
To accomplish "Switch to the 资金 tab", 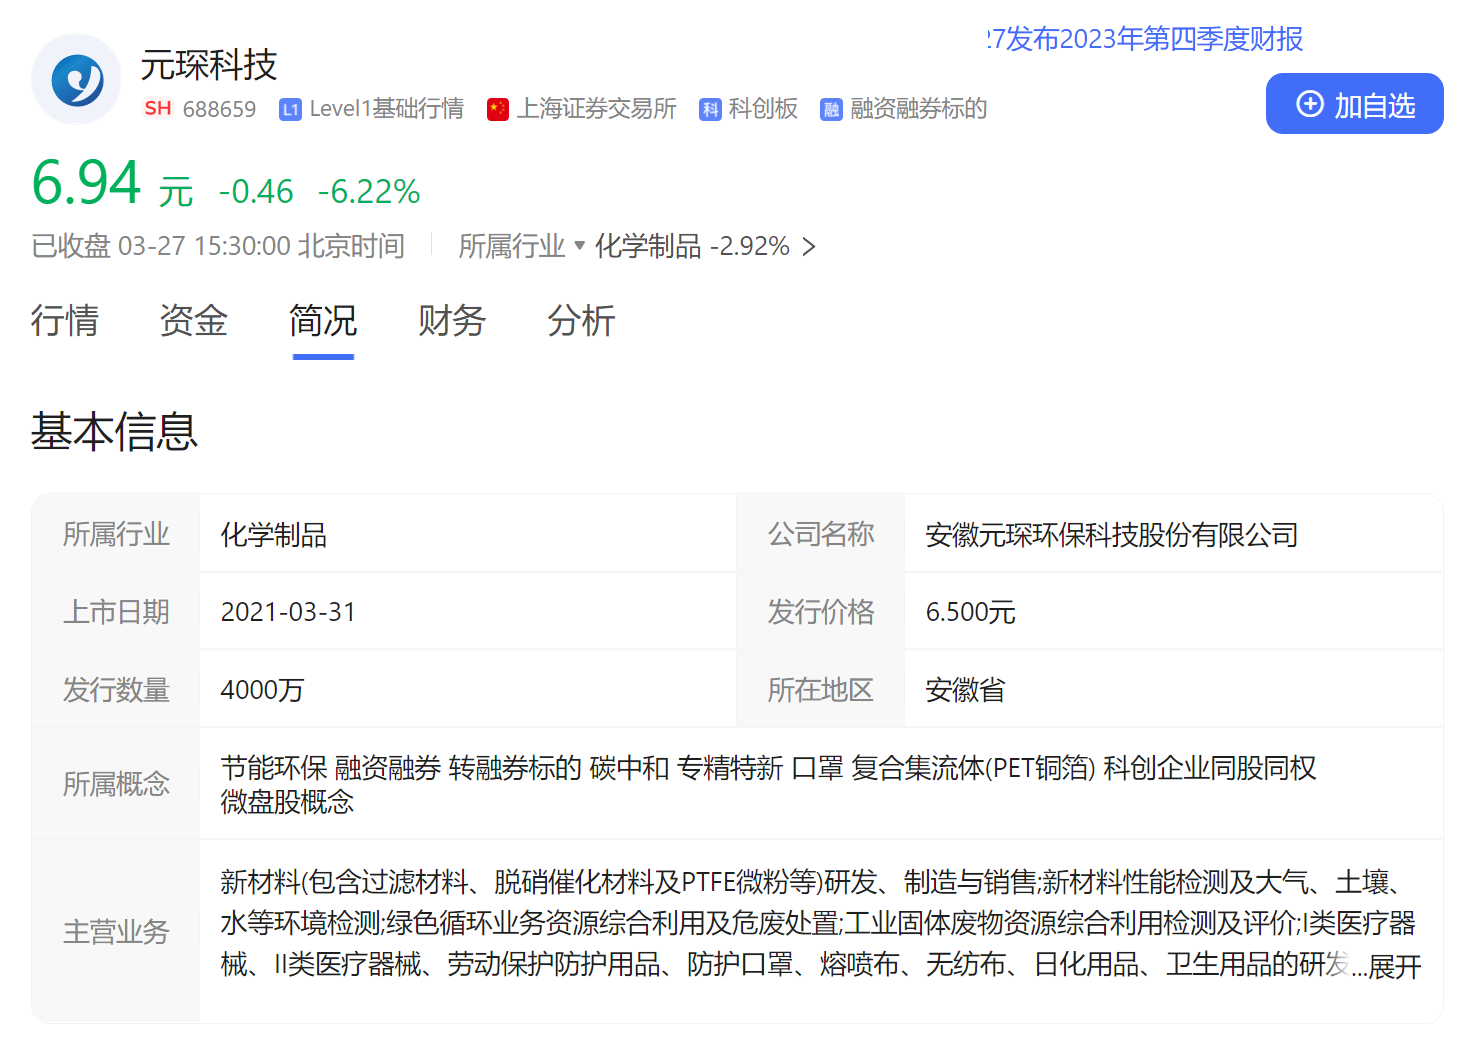I will click(194, 321).
